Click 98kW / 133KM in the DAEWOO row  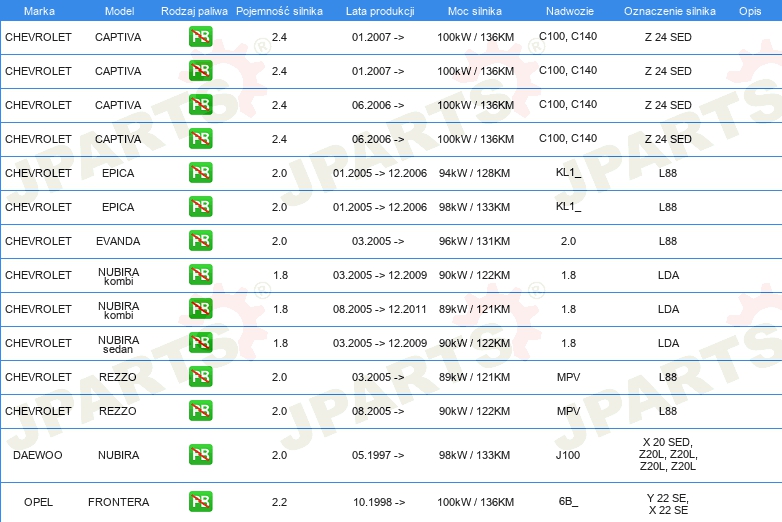coord(474,455)
